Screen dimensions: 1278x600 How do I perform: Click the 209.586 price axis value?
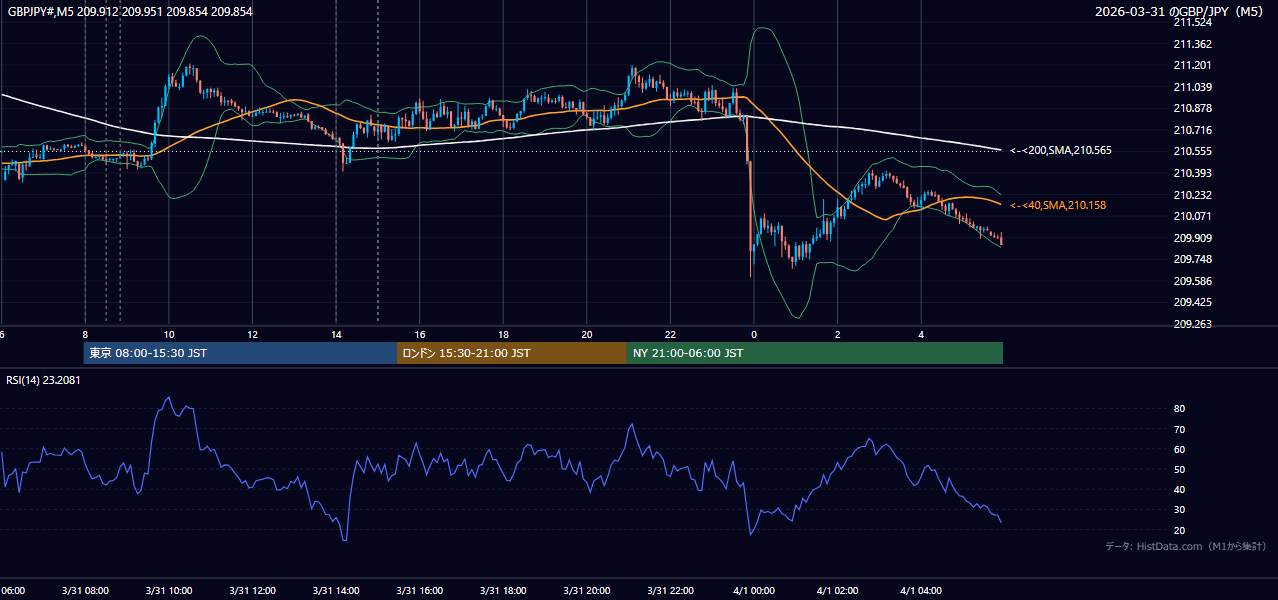(x=1192, y=281)
